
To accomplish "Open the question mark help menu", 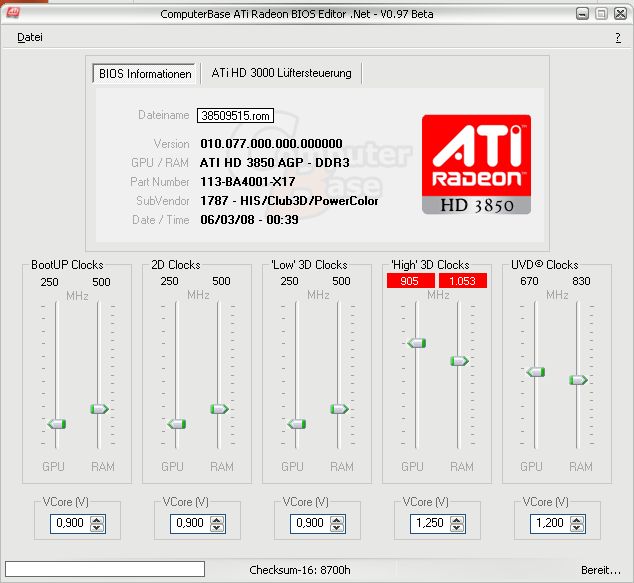I will [x=618, y=38].
